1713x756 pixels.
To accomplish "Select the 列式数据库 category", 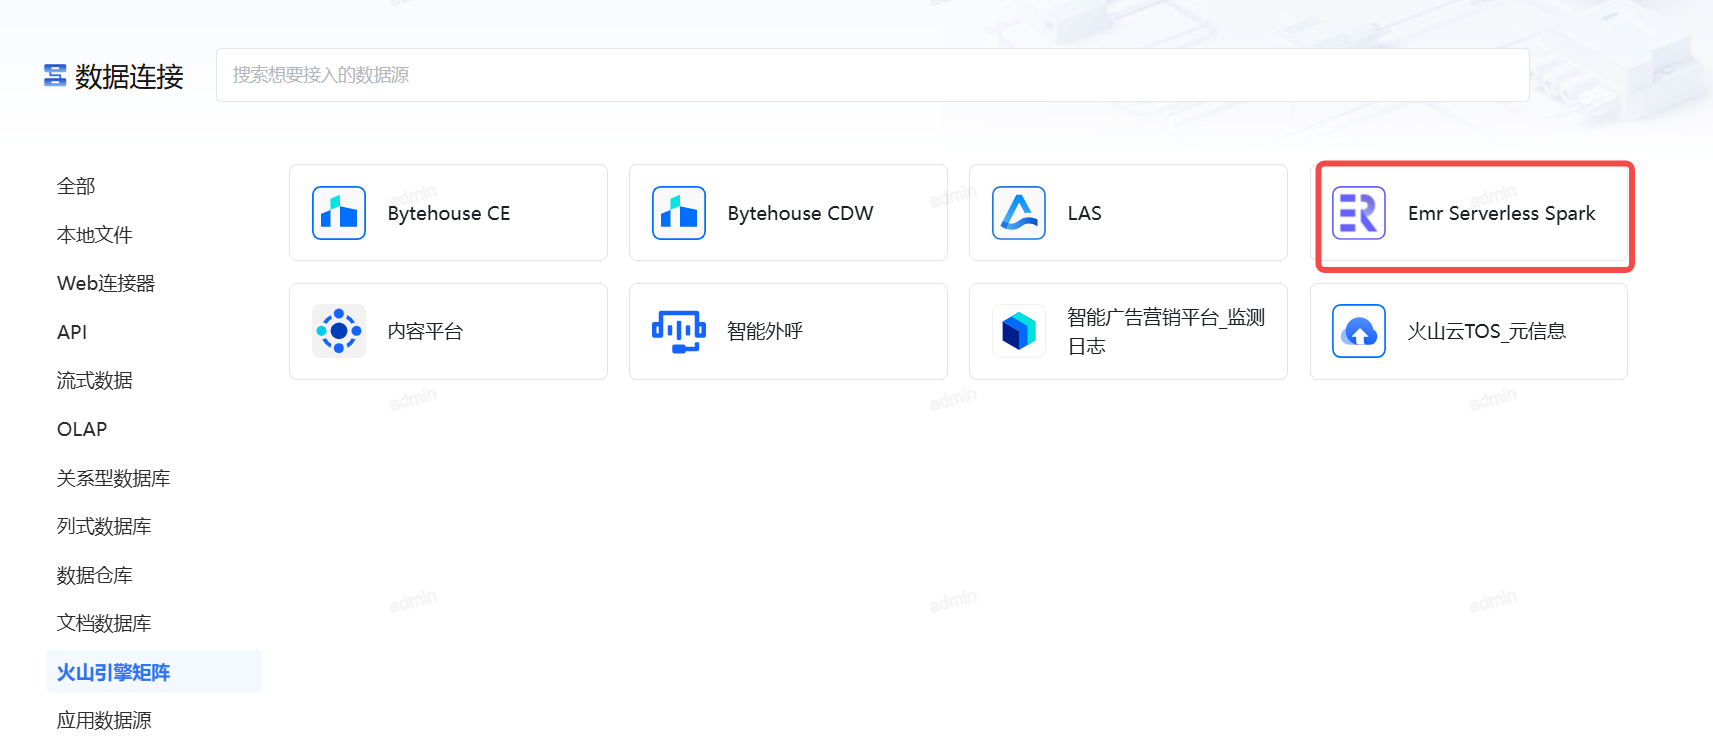I will tap(104, 526).
